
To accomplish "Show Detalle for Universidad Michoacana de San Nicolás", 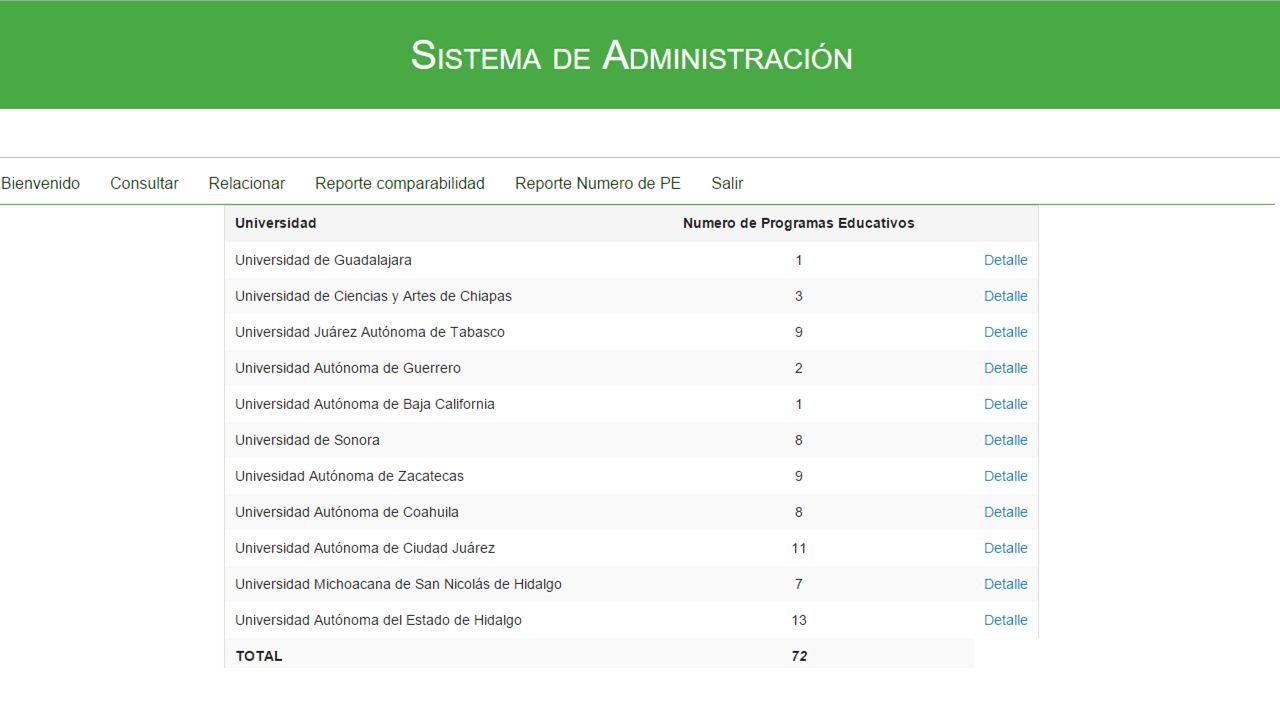I will pos(1005,584).
